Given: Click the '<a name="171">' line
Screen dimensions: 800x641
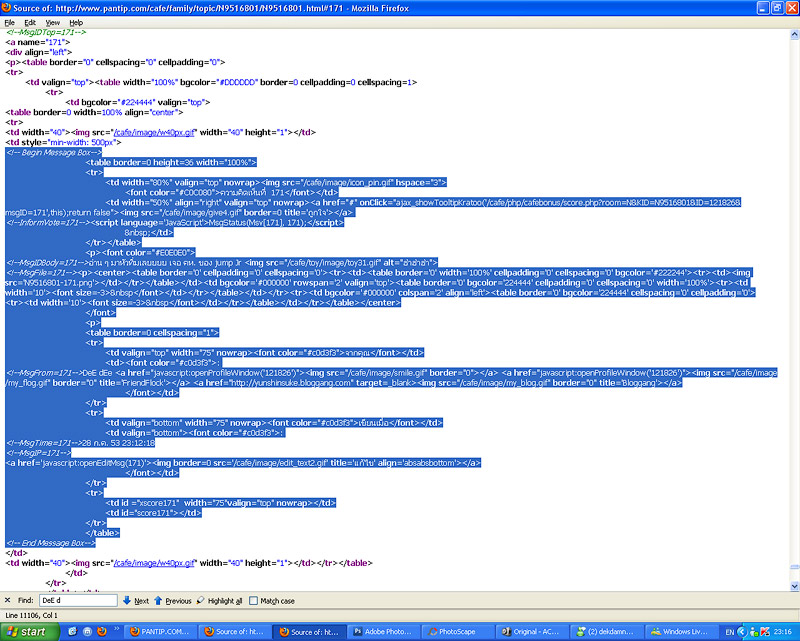Looking at the screenshot, I should tap(38, 42).
